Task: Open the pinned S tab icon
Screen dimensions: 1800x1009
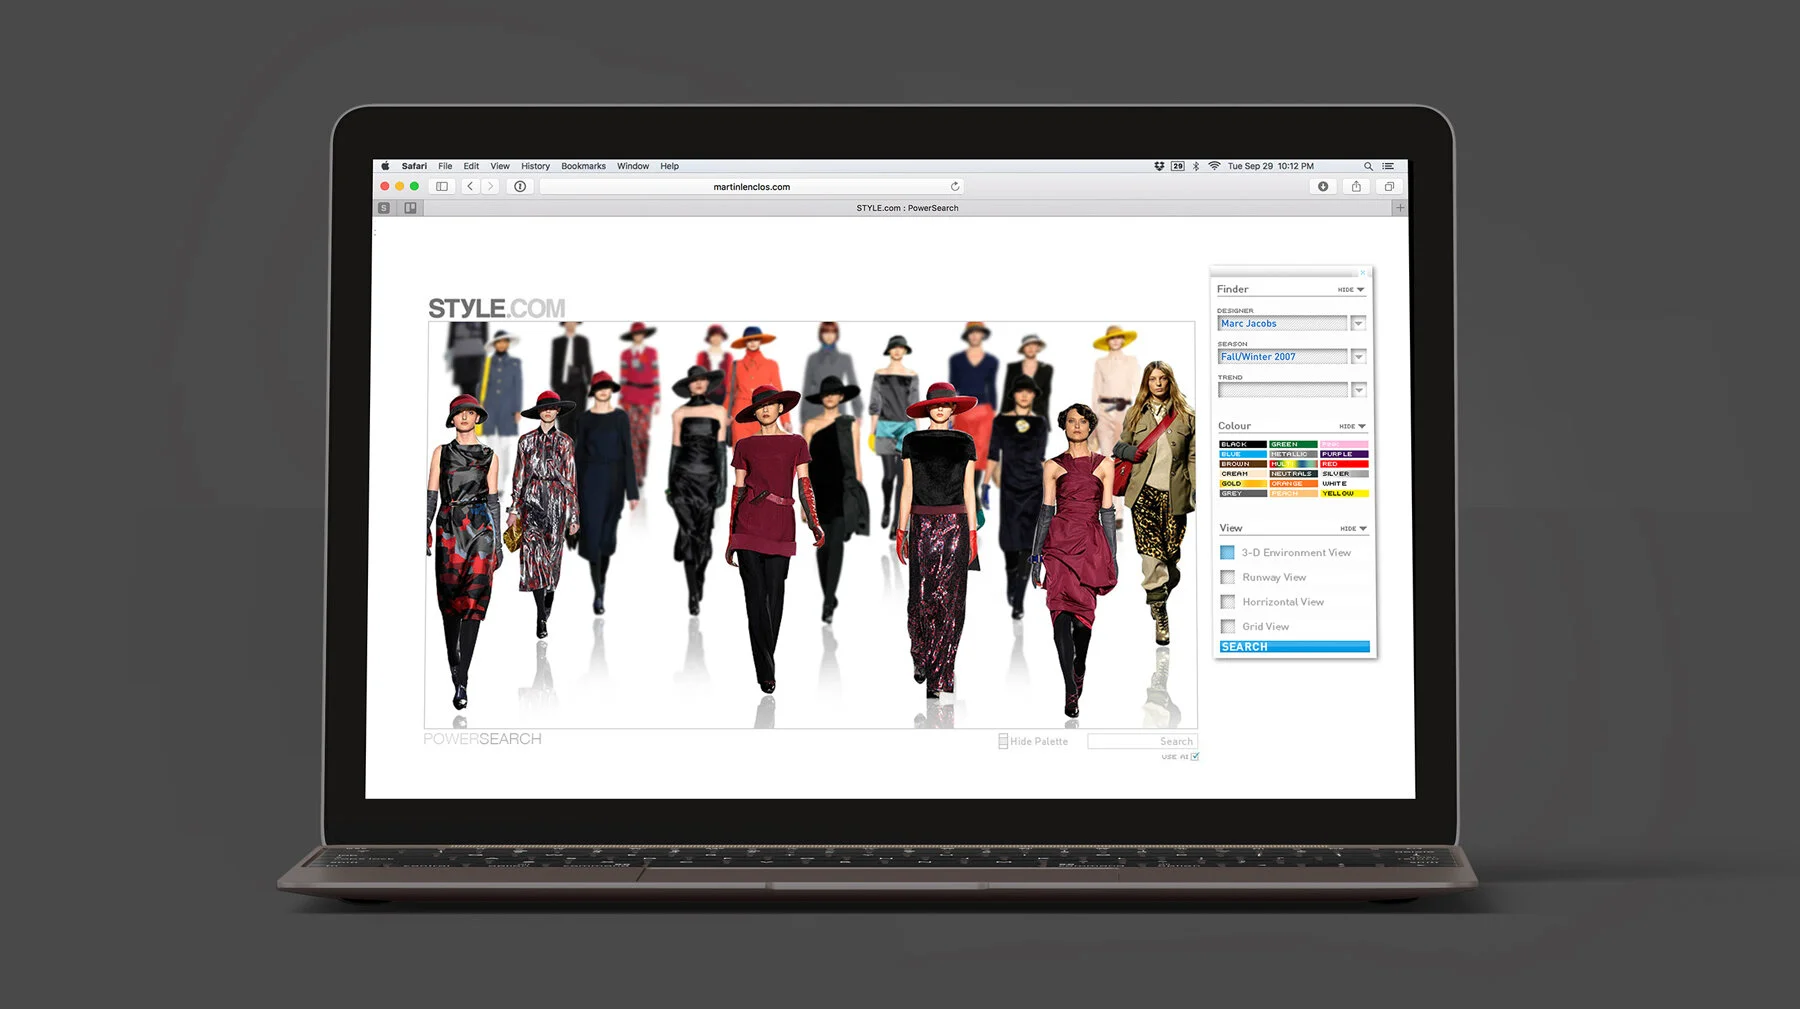Action: coord(384,208)
